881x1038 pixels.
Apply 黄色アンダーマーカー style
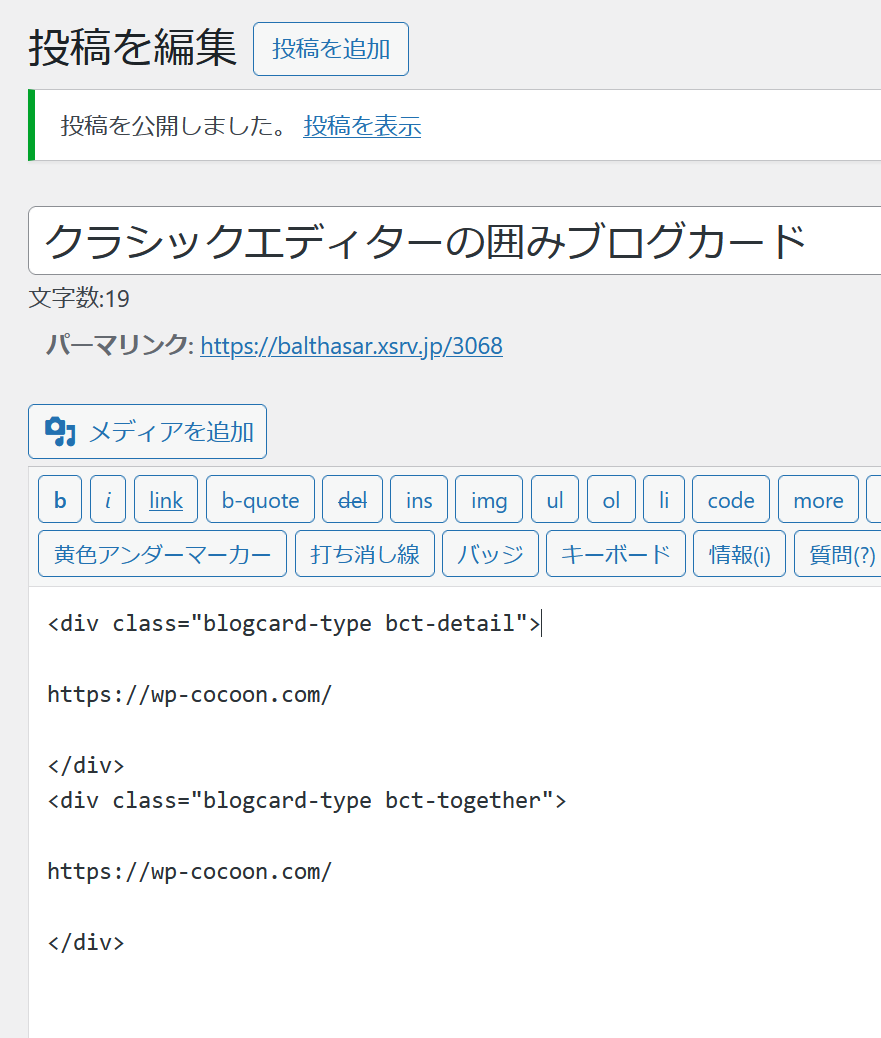(x=162, y=553)
